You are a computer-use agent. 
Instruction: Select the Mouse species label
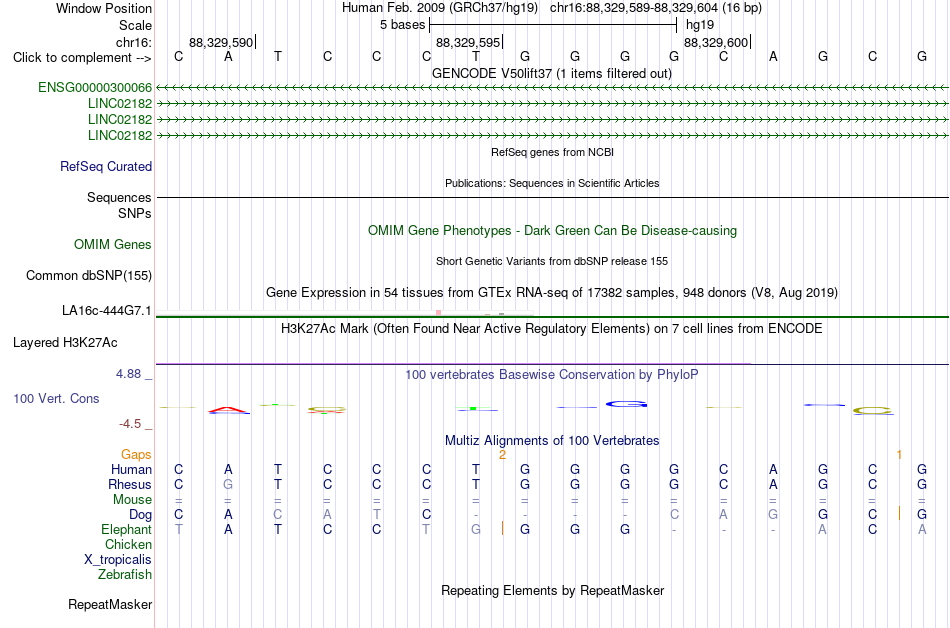pyautogui.click(x=132, y=500)
